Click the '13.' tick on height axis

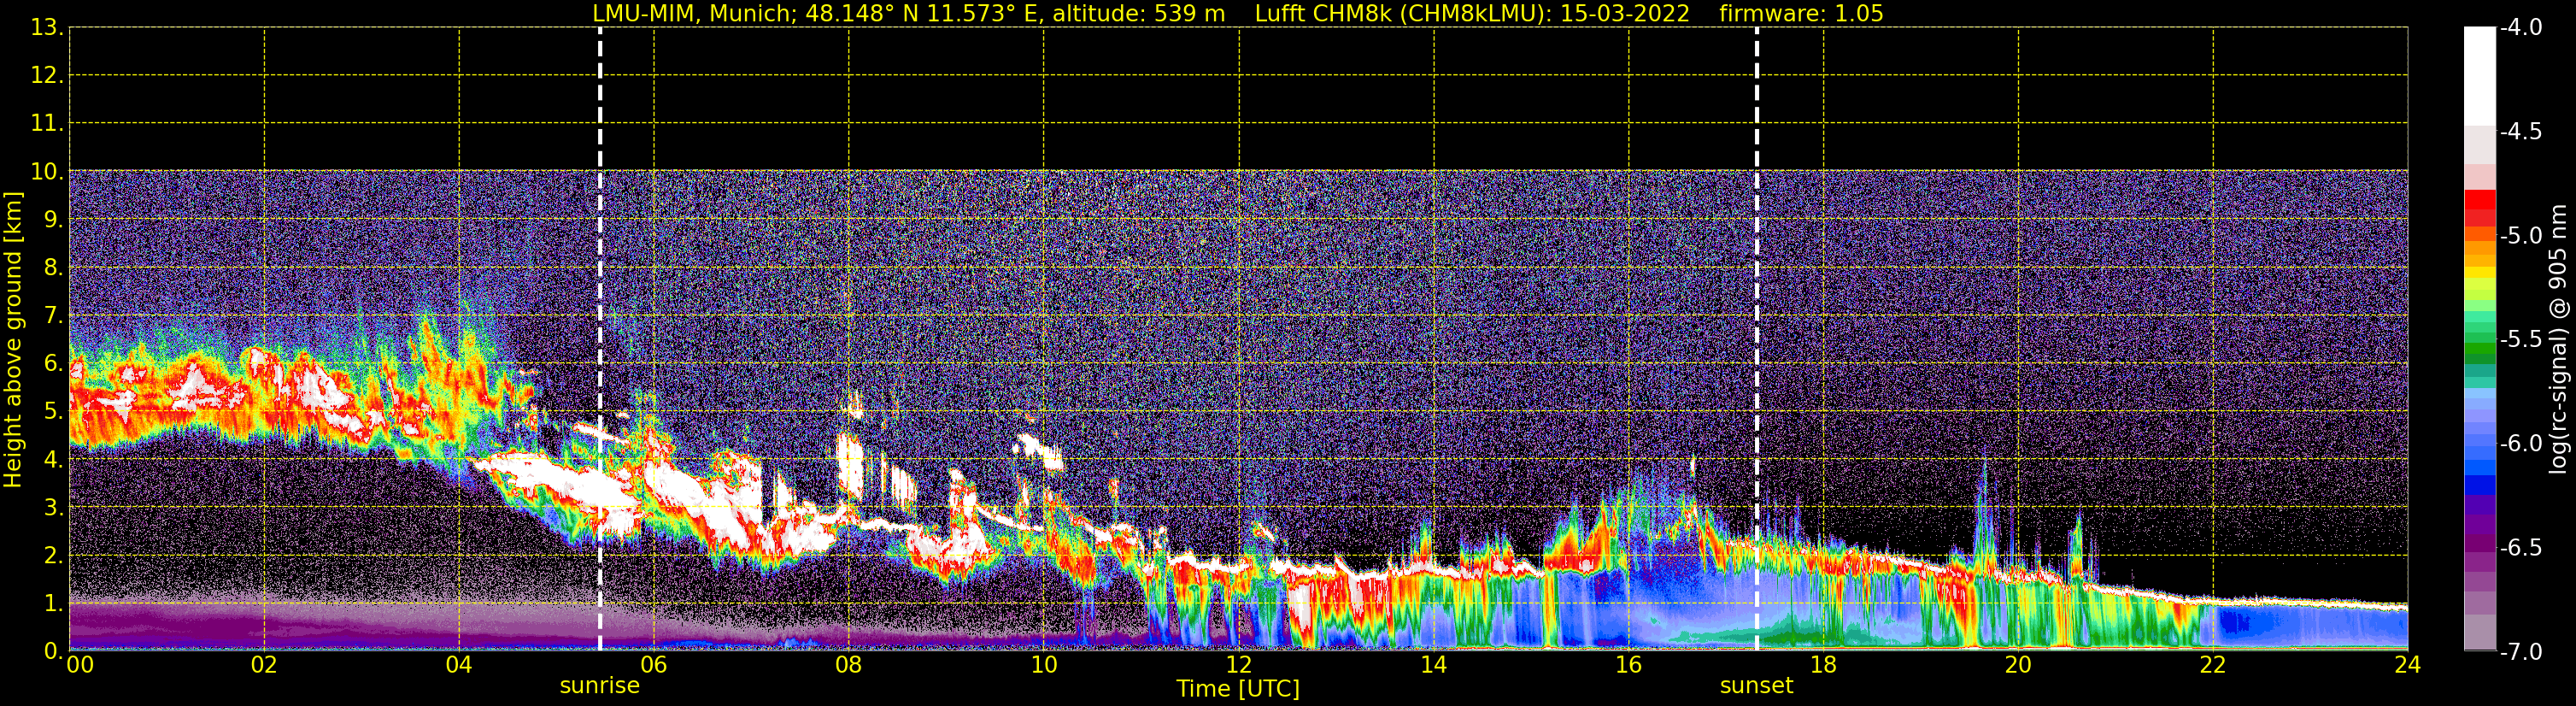tap(46, 28)
